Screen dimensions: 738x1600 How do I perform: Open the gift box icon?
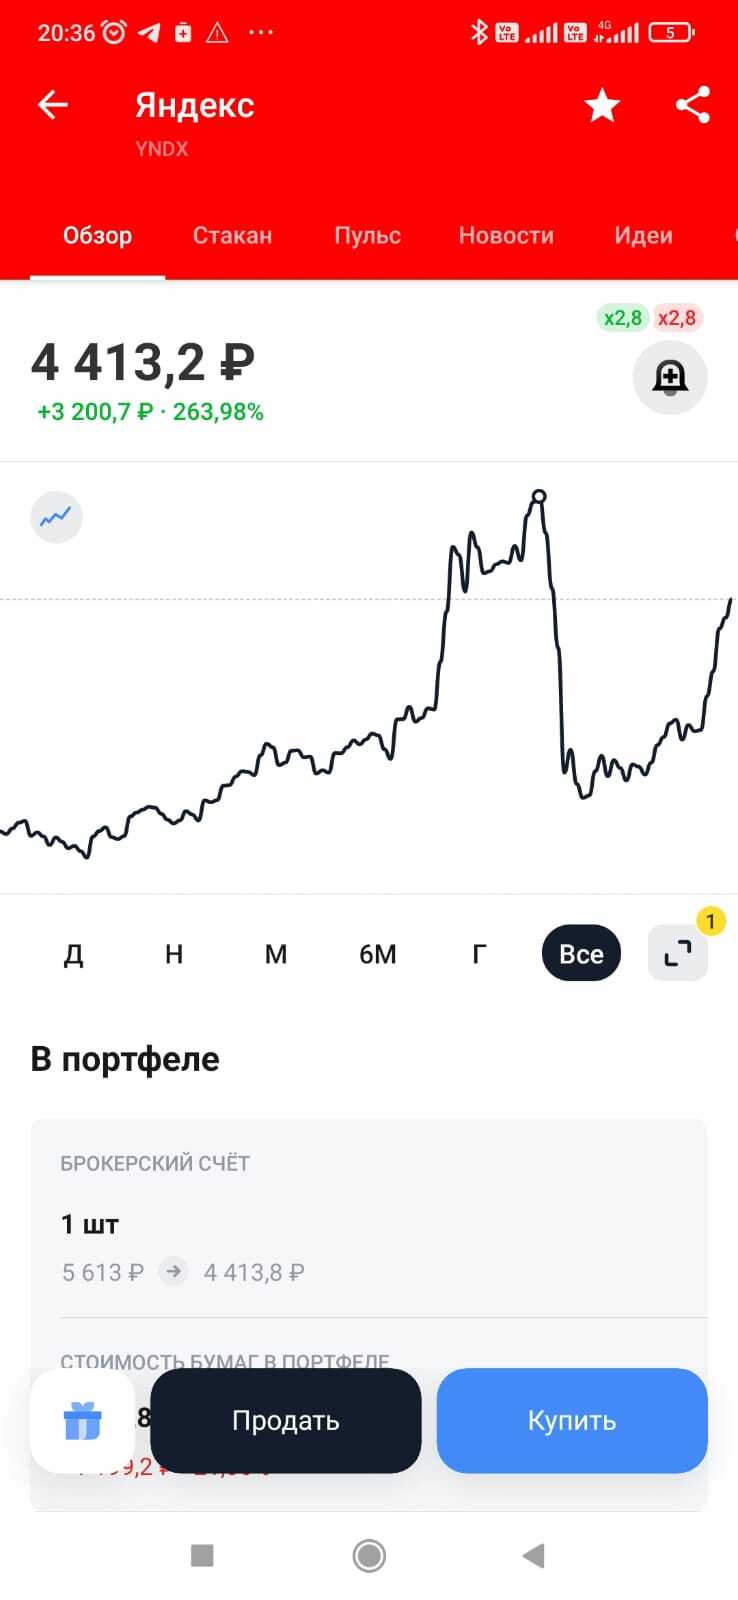[82, 1420]
